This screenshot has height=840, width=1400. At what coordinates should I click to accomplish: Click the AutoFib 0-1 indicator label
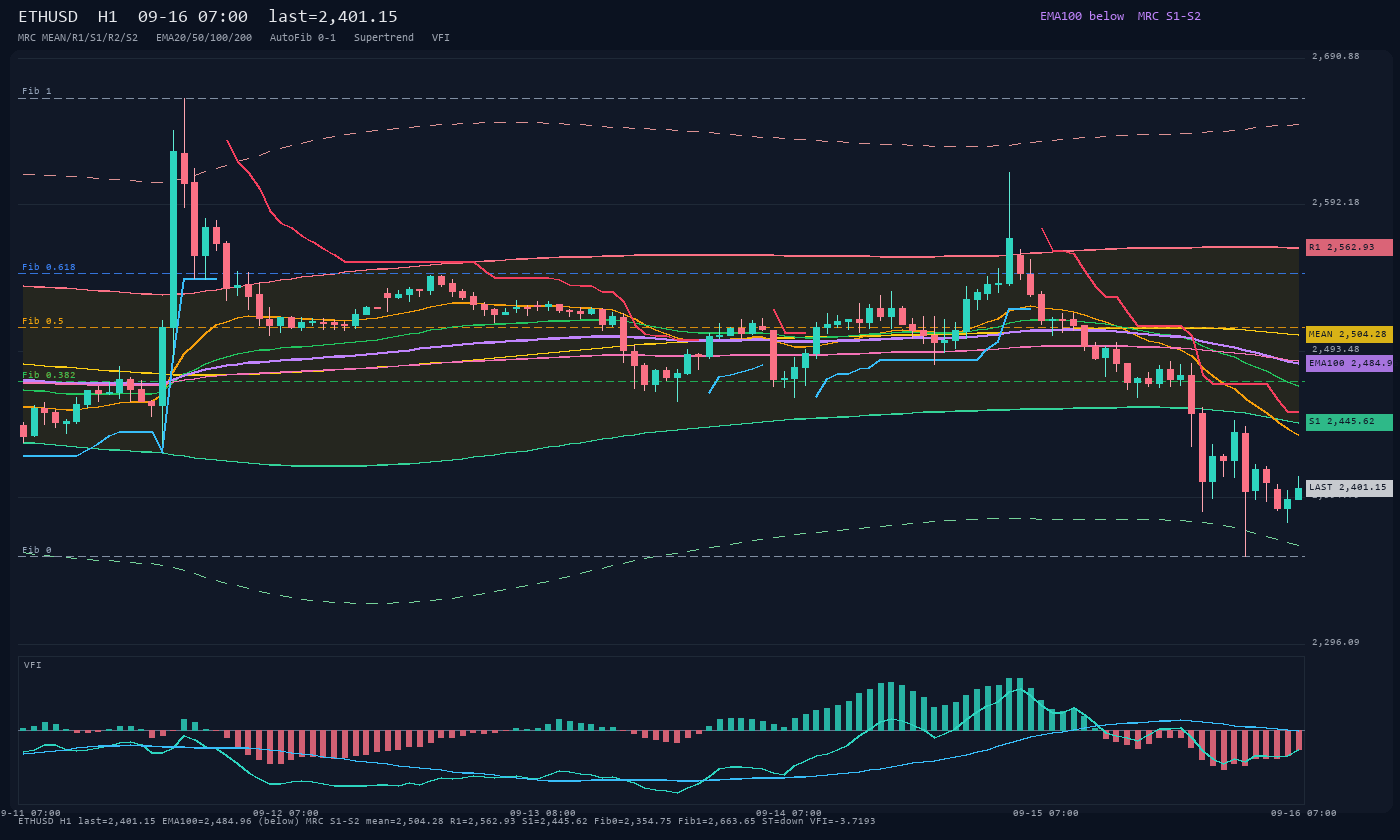303,37
